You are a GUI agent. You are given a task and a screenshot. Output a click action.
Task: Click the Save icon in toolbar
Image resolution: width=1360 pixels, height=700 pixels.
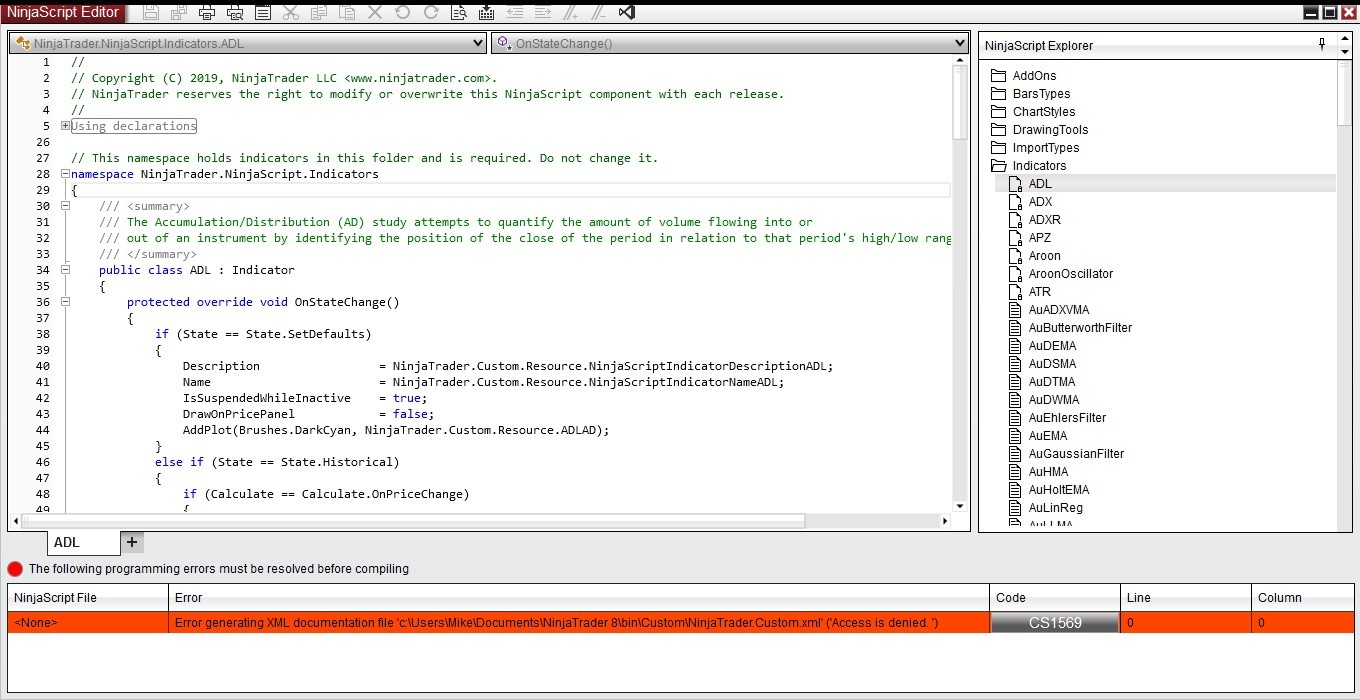(x=151, y=12)
